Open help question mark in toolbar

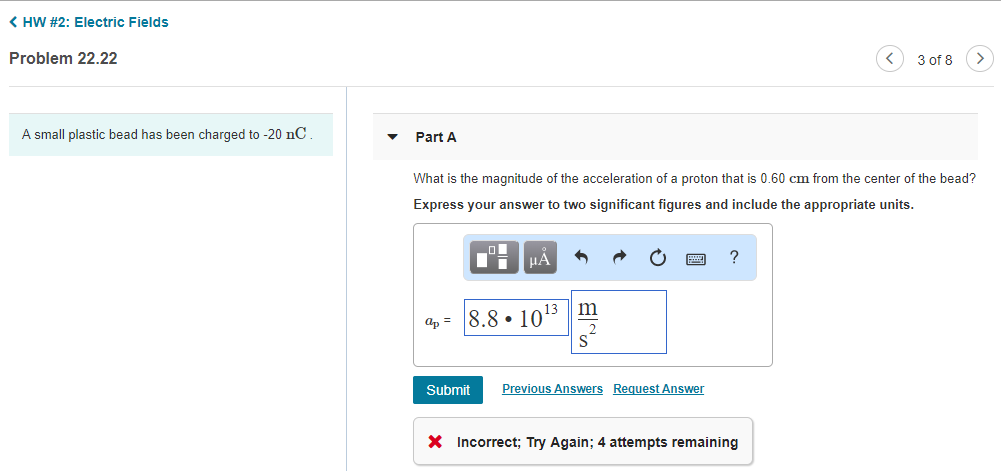[x=734, y=257]
